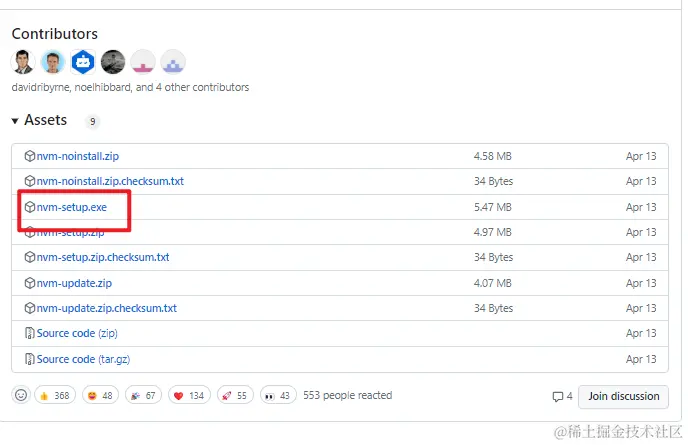Viewport: 688px width, 445px height.
Task: Download nvm-setup.zip.checksum.txt
Action: pos(103,257)
